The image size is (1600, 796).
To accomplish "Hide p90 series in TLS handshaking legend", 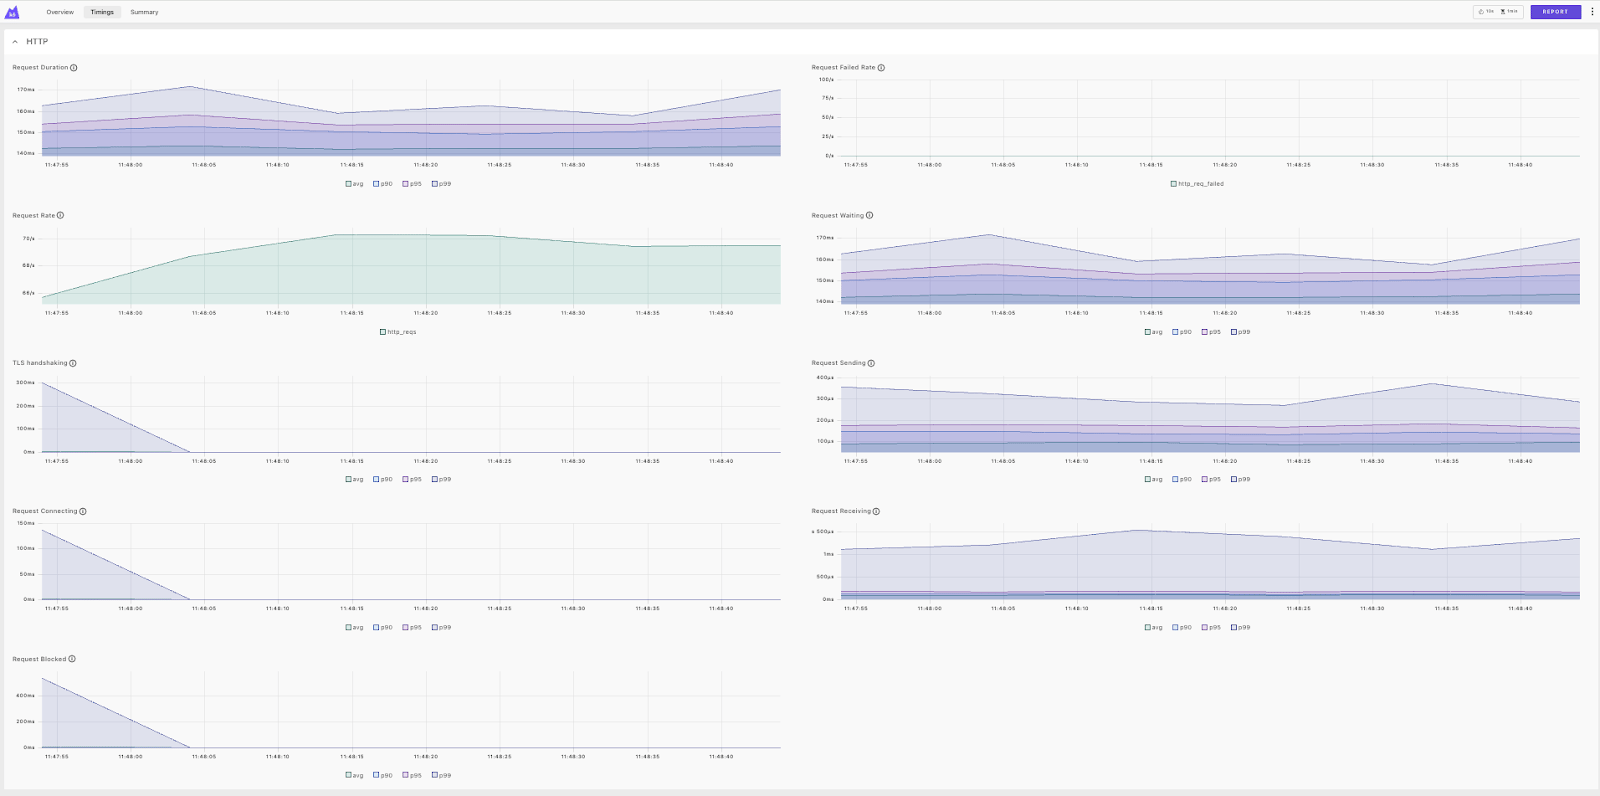I will pos(383,480).
